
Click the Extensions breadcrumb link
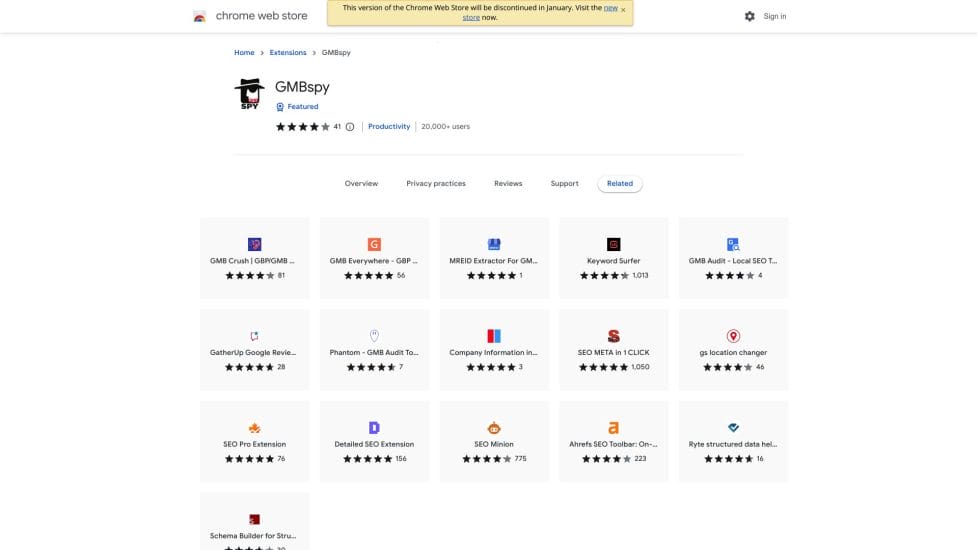click(288, 52)
